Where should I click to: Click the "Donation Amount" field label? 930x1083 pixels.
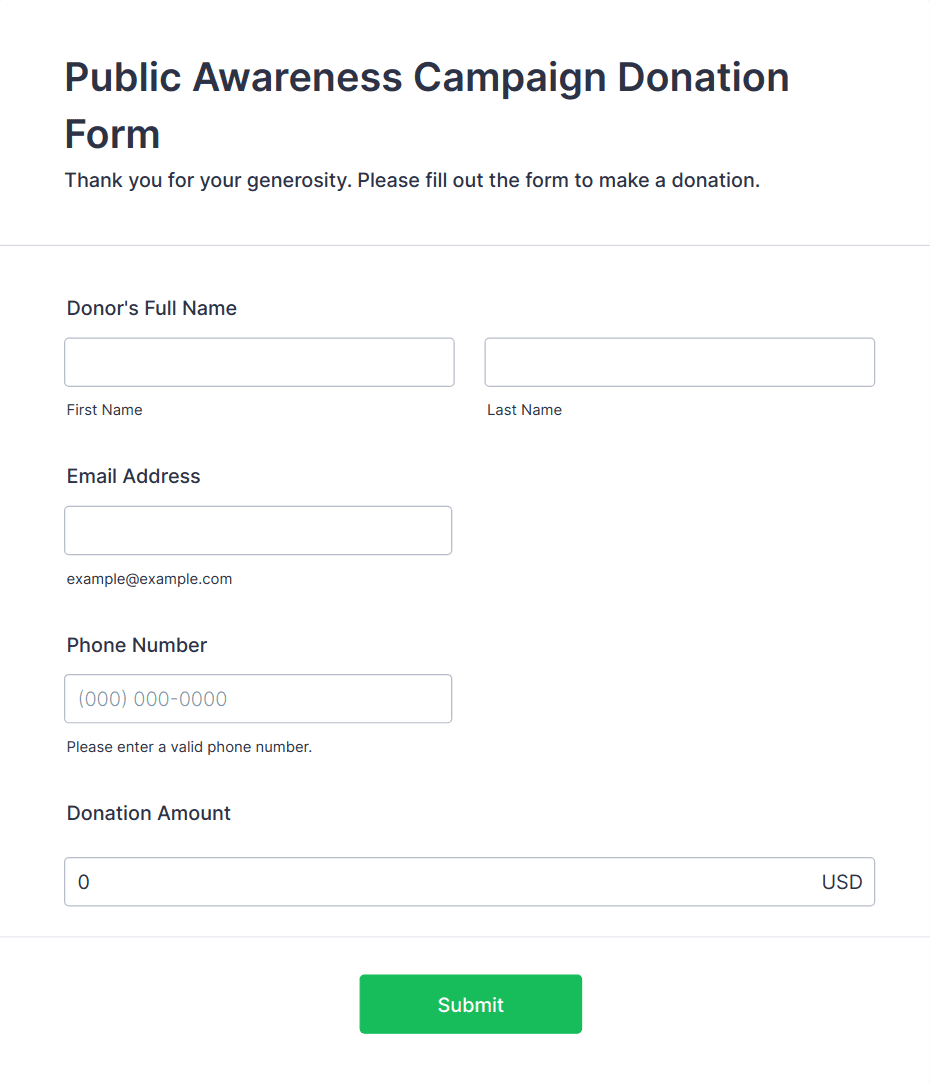coord(149,813)
